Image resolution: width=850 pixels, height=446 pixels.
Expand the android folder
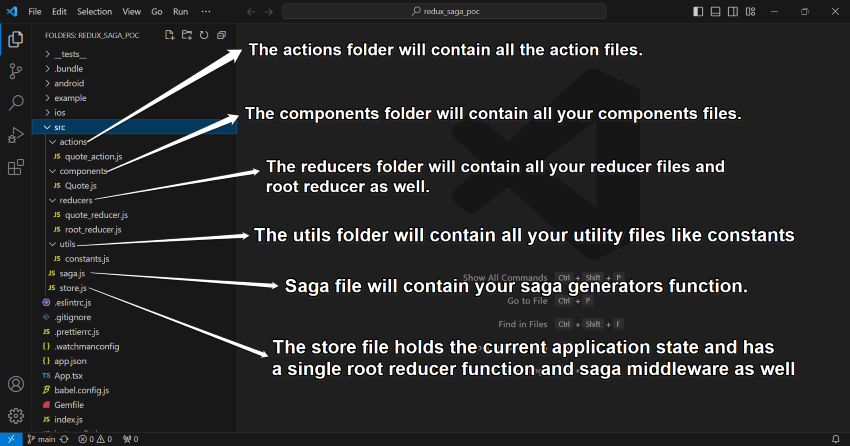coord(69,83)
